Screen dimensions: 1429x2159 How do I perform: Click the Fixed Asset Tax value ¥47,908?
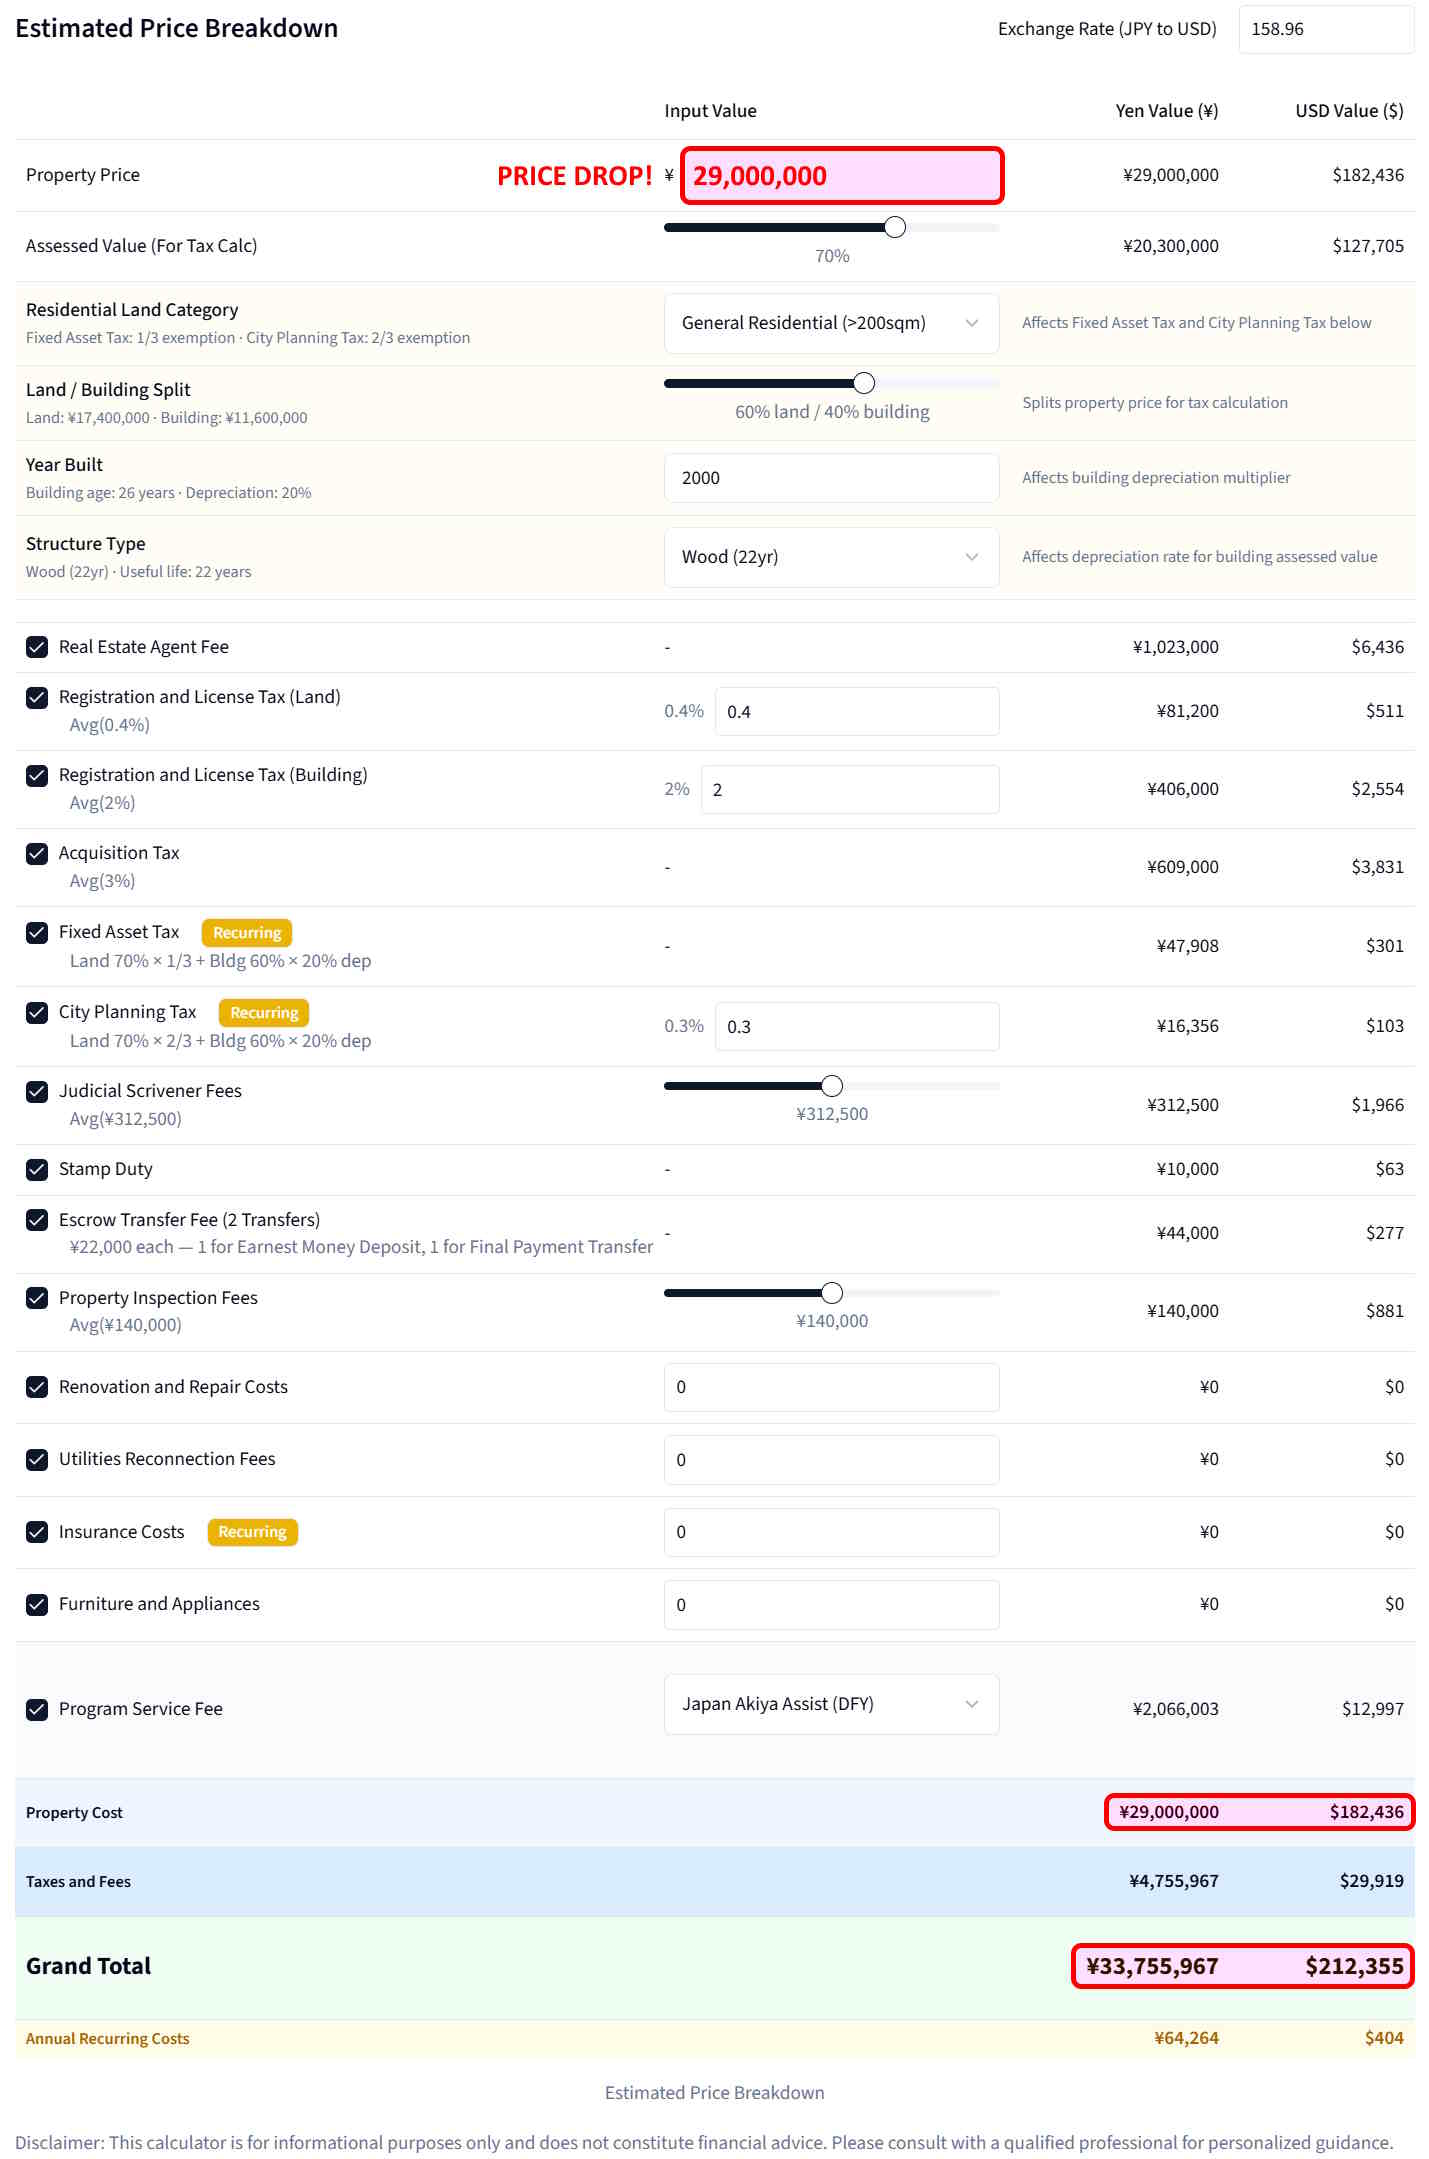(x=1187, y=946)
